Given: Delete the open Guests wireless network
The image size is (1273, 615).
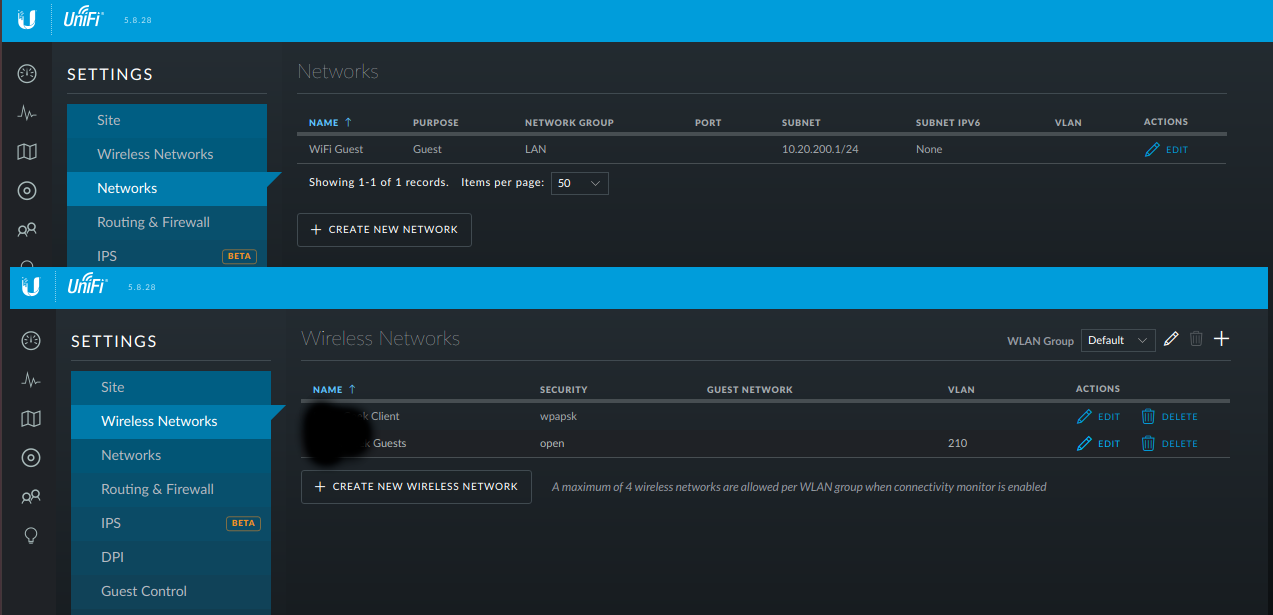Looking at the screenshot, I should click(1168, 444).
